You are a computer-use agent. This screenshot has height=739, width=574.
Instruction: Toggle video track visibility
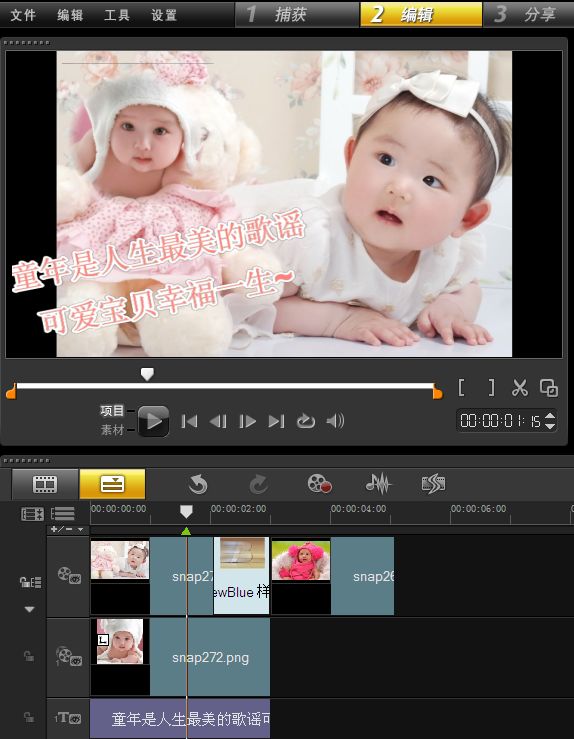(x=69, y=575)
